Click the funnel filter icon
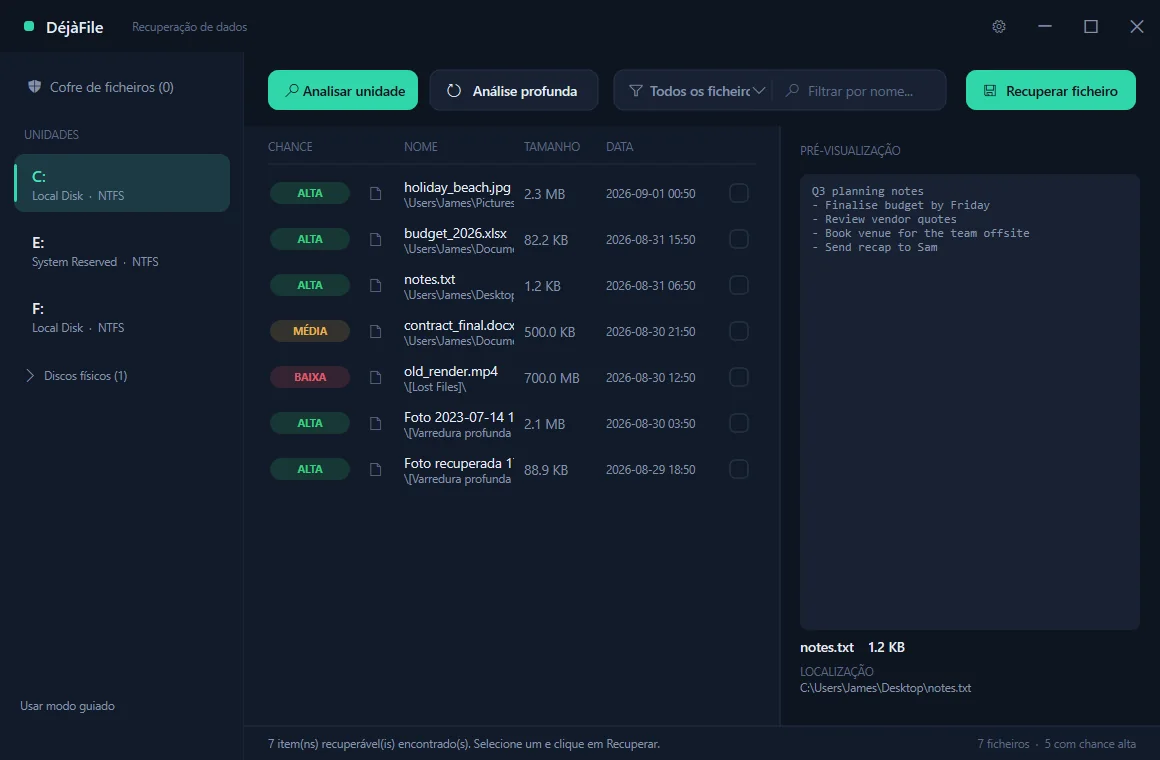Screen dimensions: 1160x760 635,90
